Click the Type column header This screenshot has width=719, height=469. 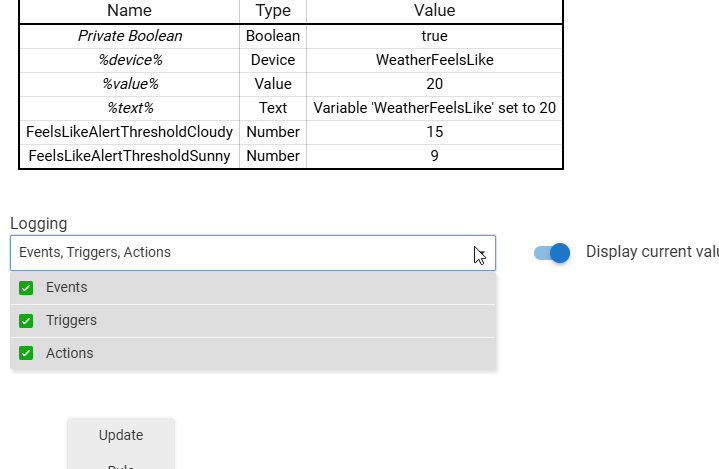[x=273, y=11]
